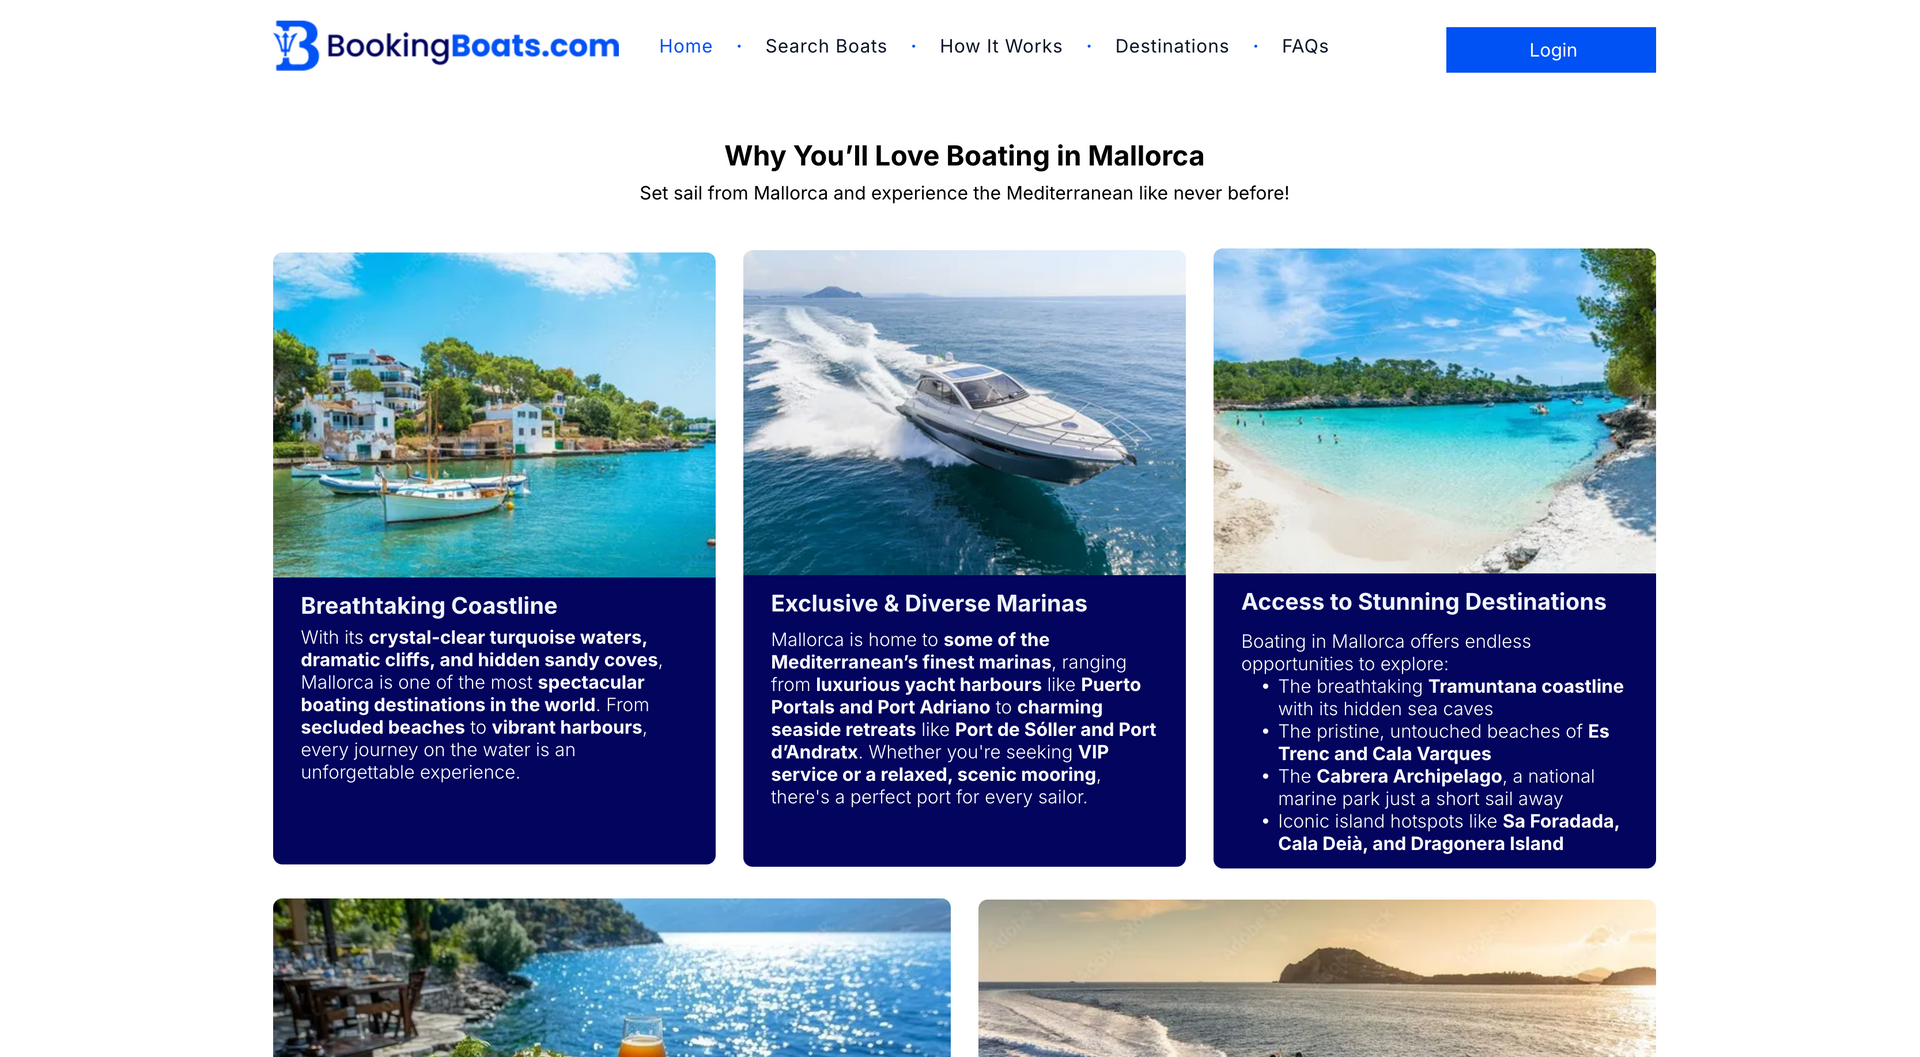
Task: Click Access to Stunning Destinations heading
Action: (1424, 602)
